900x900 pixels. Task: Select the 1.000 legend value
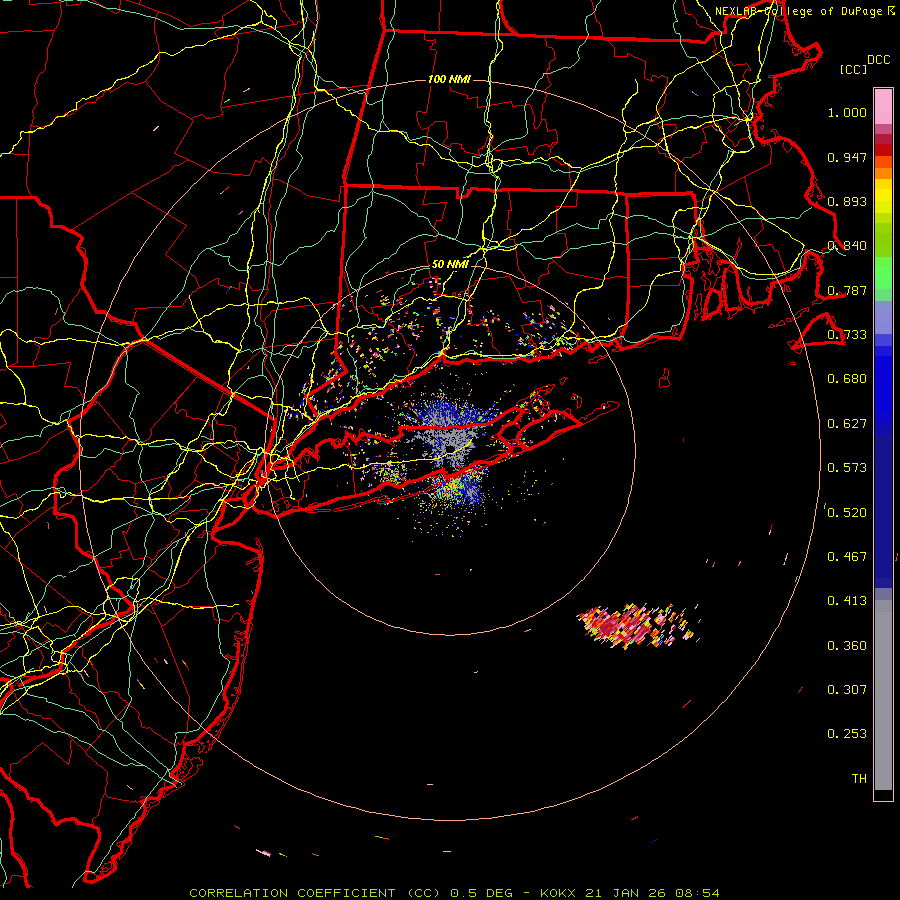pos(847,112)
